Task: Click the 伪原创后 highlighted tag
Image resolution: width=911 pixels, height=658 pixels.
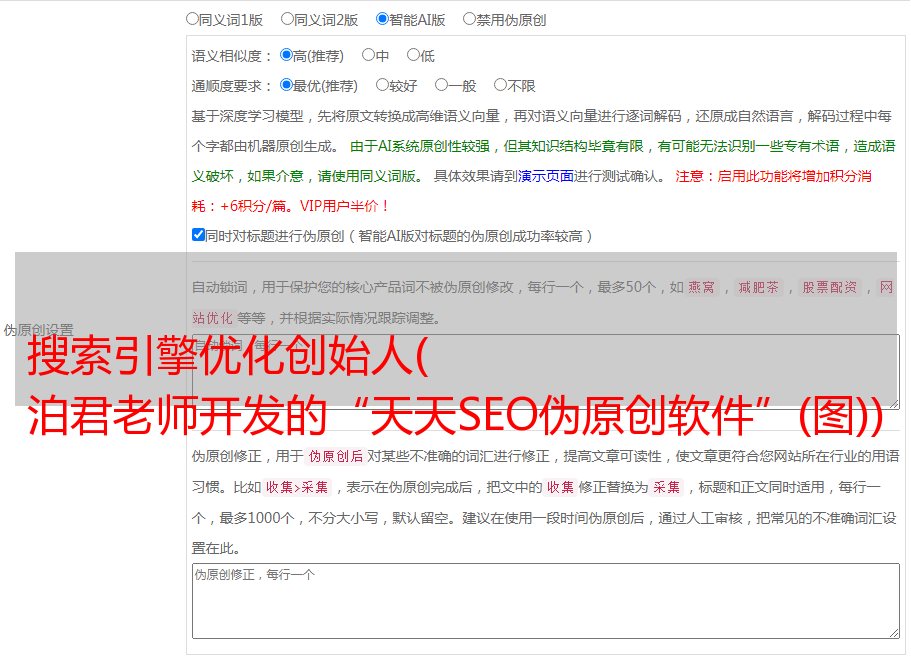Action: coord(336,456)
